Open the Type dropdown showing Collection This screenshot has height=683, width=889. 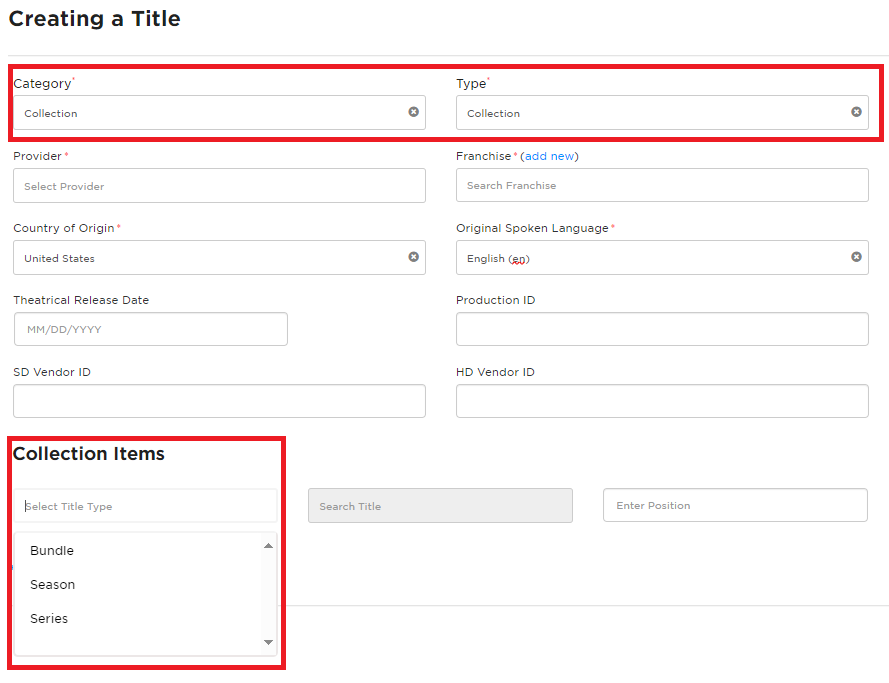[662, 113]
